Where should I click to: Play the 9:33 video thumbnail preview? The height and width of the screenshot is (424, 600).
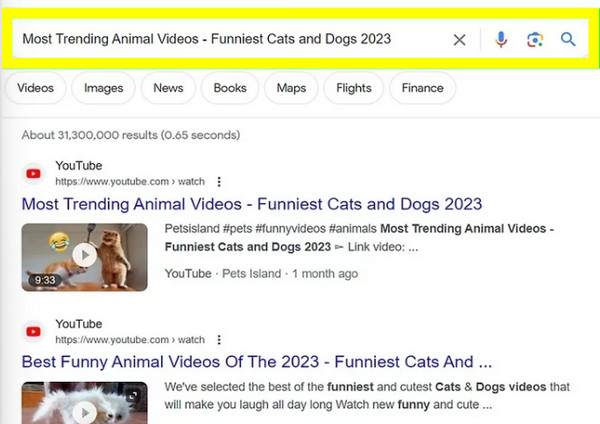pos(85,257)
